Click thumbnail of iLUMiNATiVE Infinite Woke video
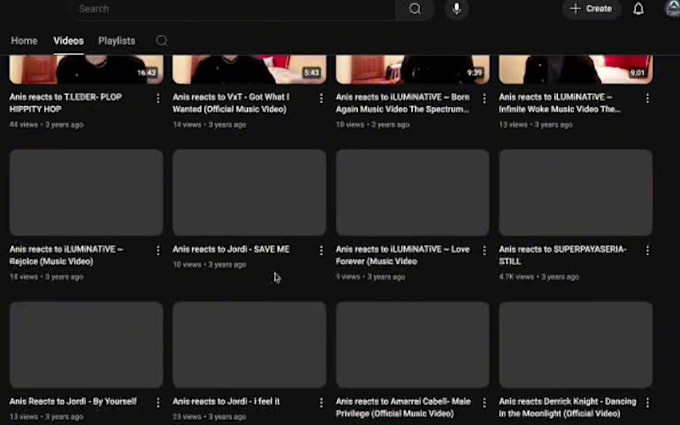The image size is (680, 425). pyautogui.click(x=575, y=69)
